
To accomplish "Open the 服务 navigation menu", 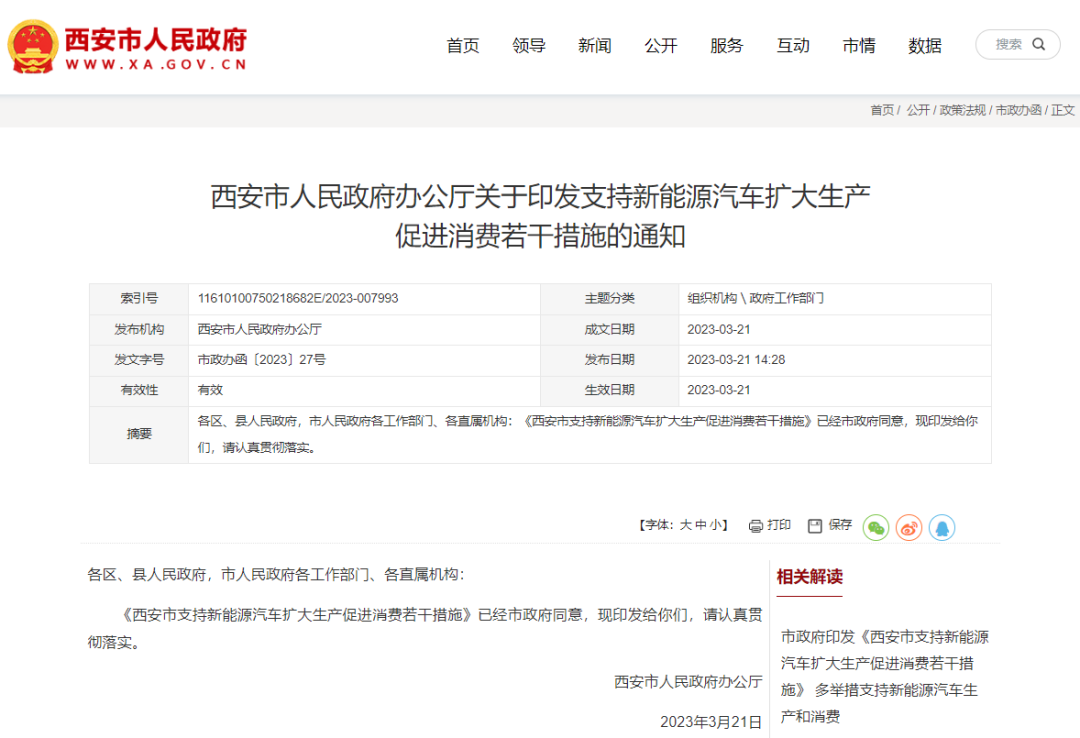I will (727, 45).
